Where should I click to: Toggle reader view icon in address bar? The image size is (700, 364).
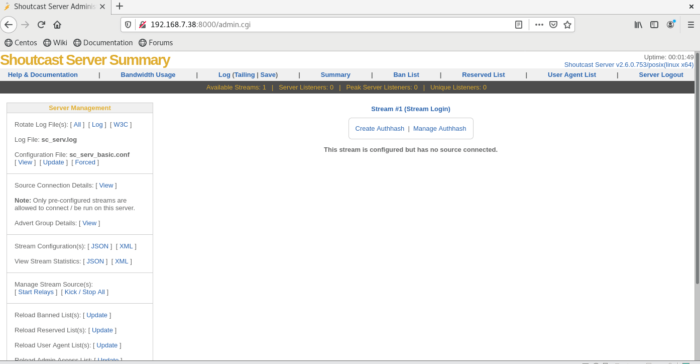point(518,25)
